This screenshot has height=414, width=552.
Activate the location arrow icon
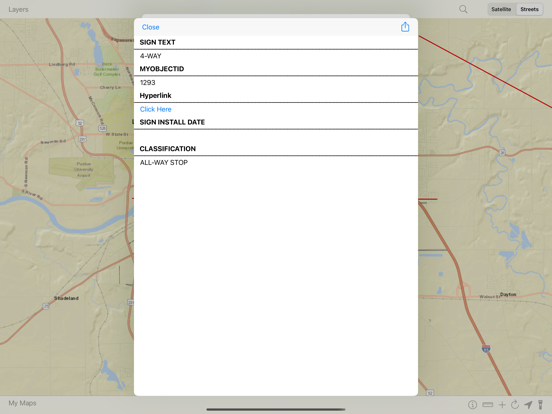[x=528, y=404]
